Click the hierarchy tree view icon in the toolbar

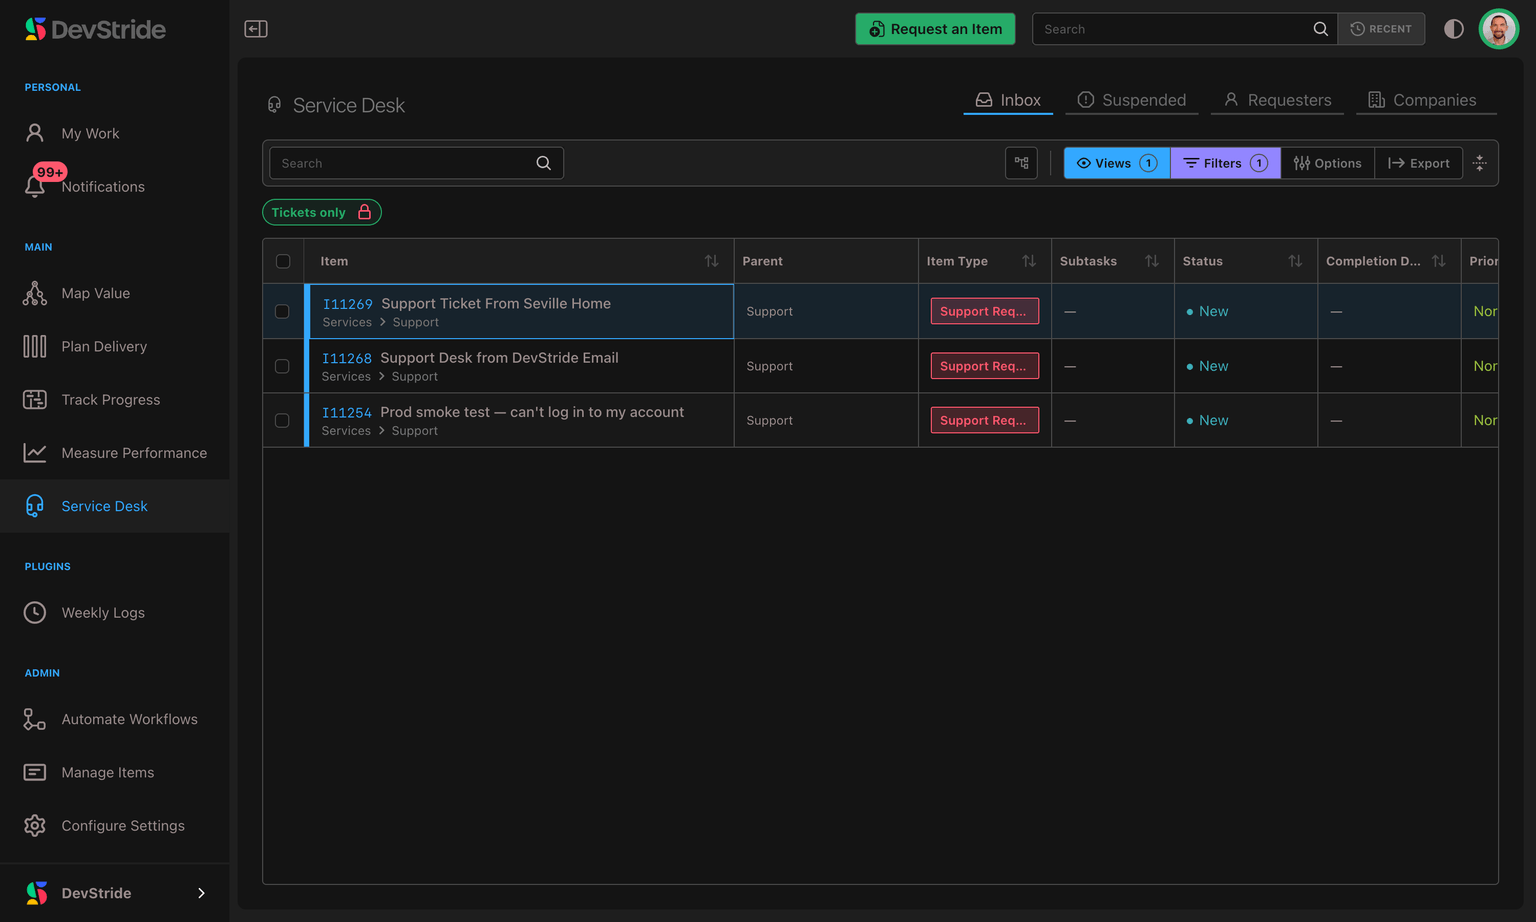[x=1021, y=163]
